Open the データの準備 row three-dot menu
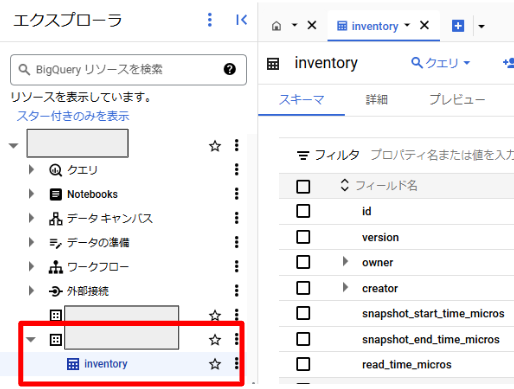This screenshot has height=389, width=514. 237,242
